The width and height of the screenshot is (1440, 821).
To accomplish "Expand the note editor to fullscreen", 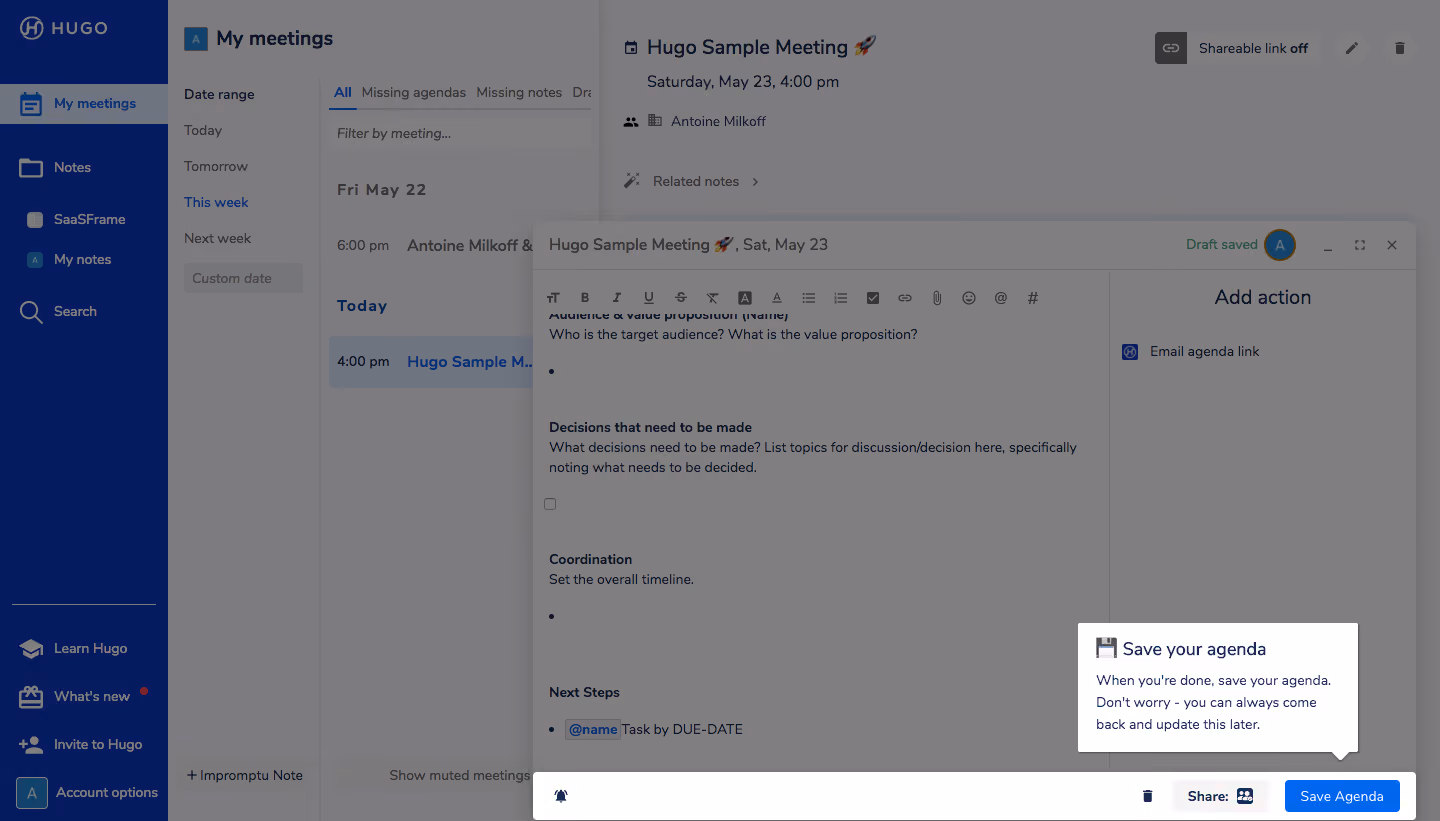I will [1360, 245].
